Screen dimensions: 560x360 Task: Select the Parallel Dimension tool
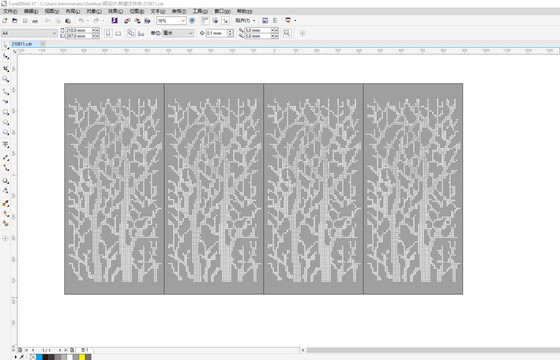(5, 158)
